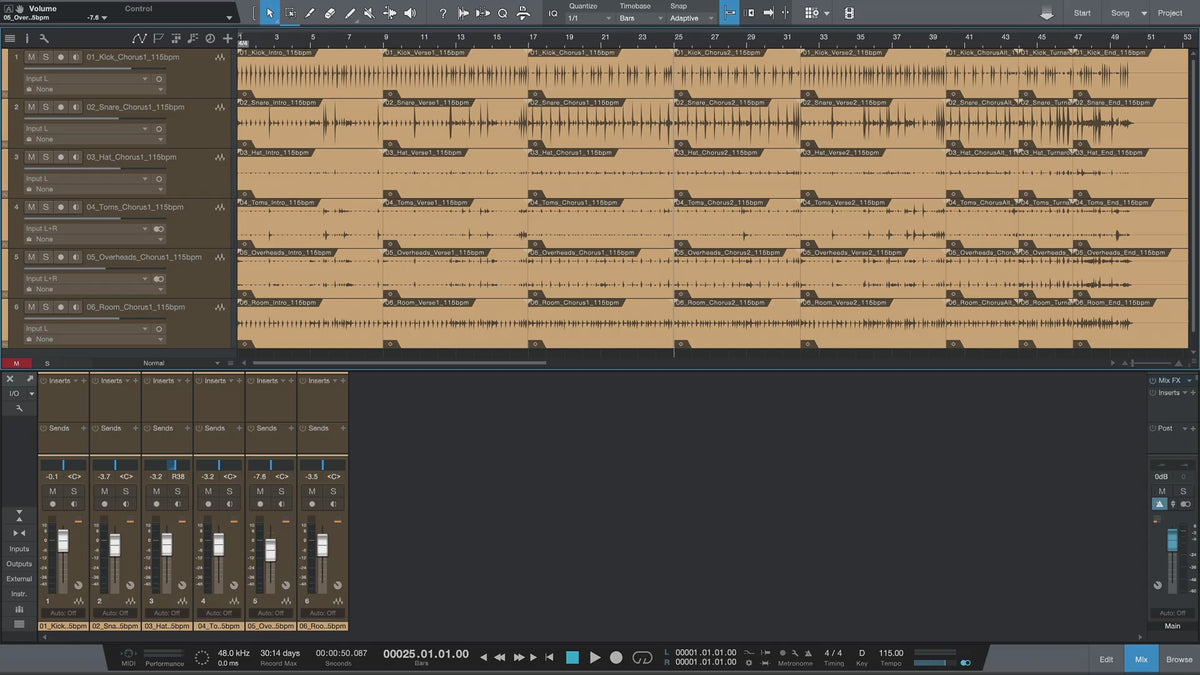Image resolution: width=1200 pixels, height=675 pixels.
Task: Click the Start page button
Action: pyautogui.click(x=1082, y=13)
